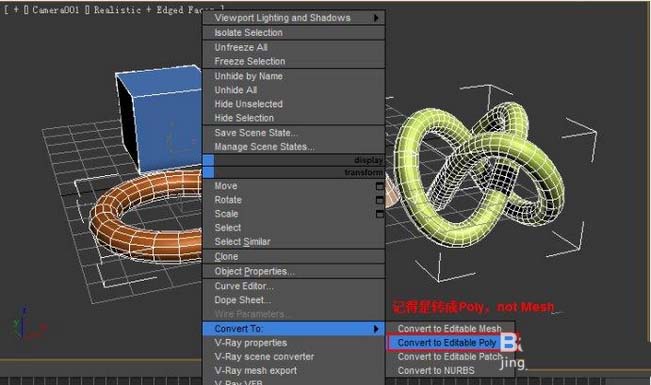This screenshot has height=385, width=651.
Task: Choose Select Similar entry
Action: pos(294,242)
